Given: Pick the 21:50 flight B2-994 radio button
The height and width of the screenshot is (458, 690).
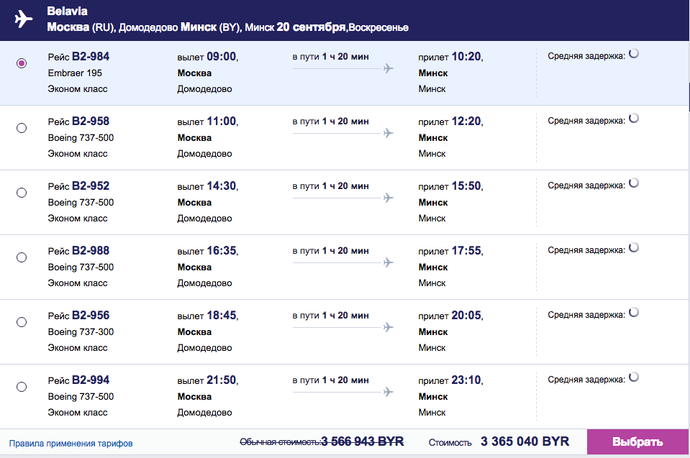Looking at the screenshot, I should [22, 387].
